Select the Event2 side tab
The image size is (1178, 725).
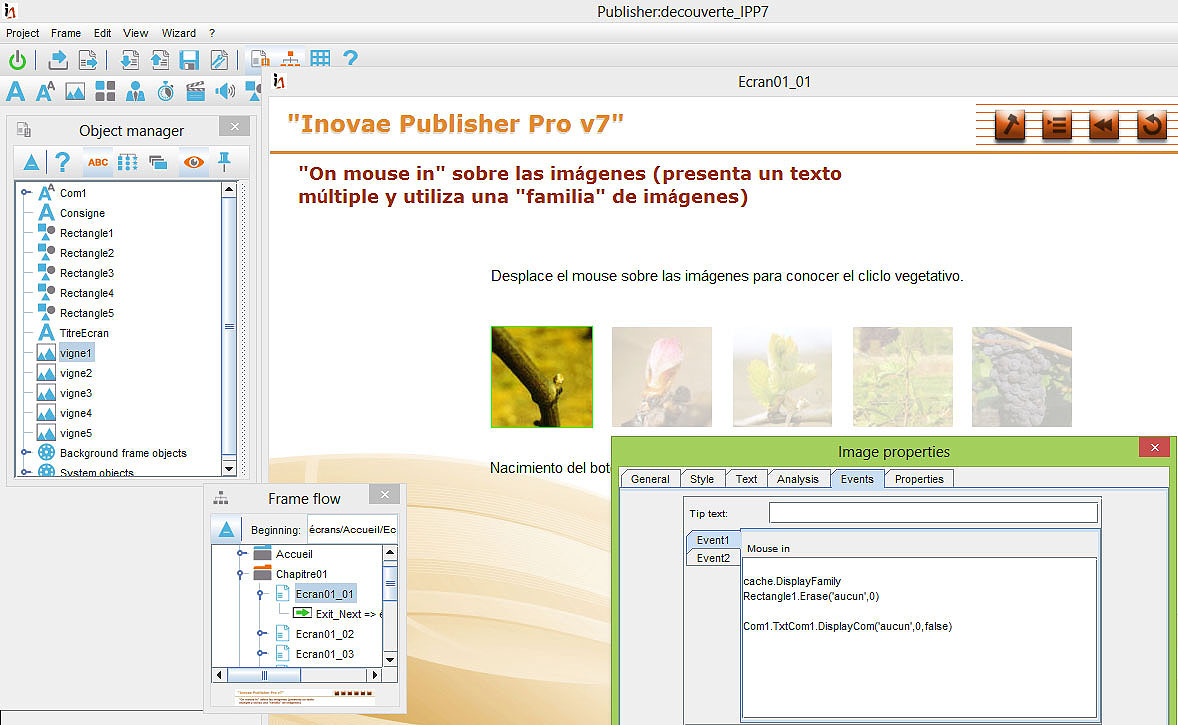(713, 557)
